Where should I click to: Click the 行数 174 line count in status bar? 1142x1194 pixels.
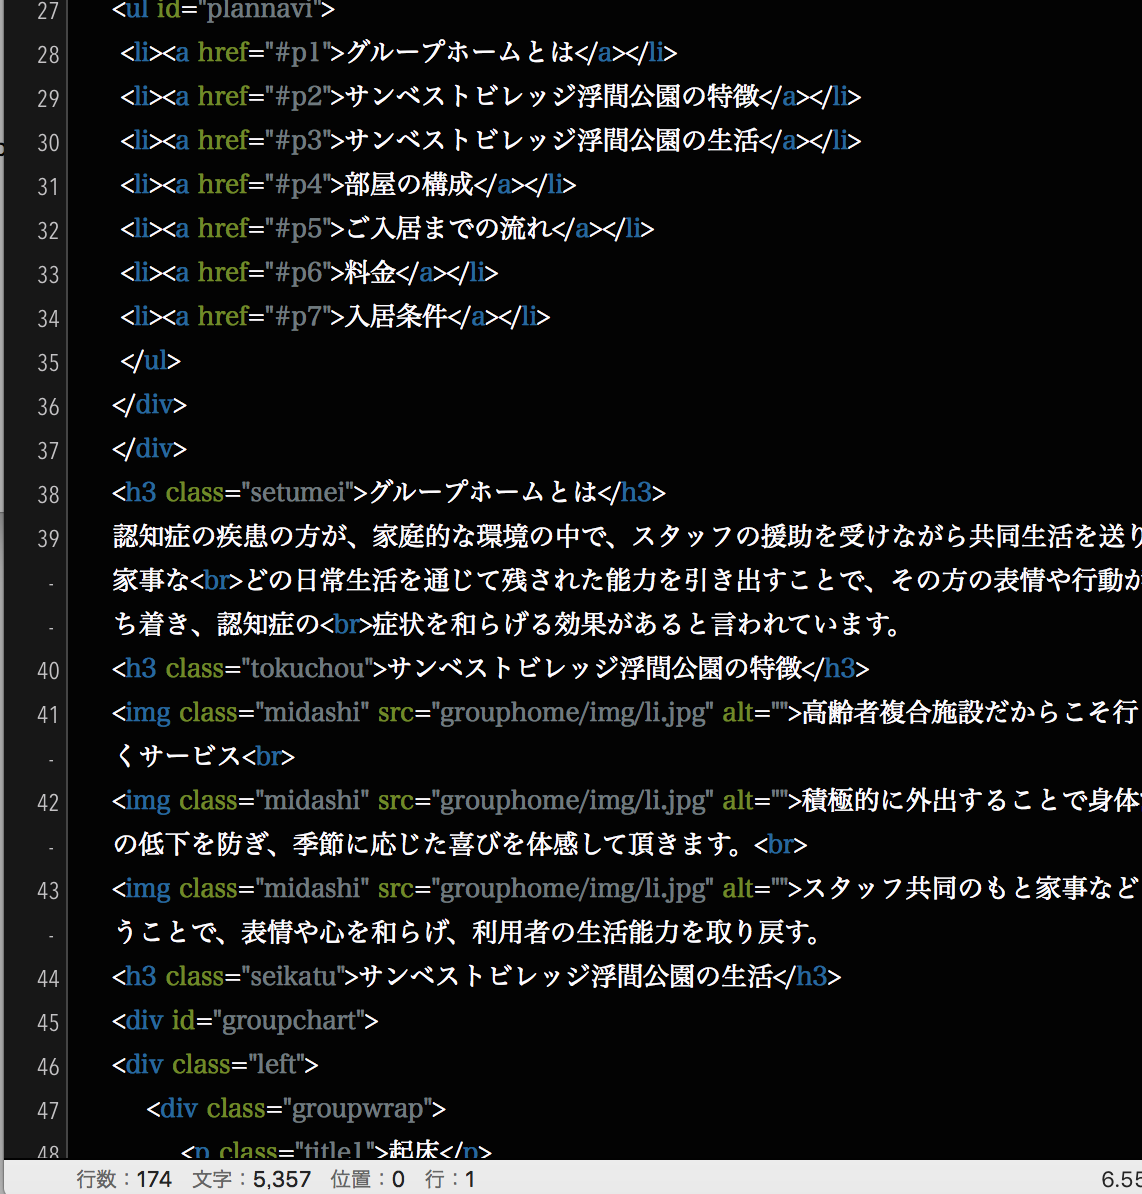(x=124, y=1179)
